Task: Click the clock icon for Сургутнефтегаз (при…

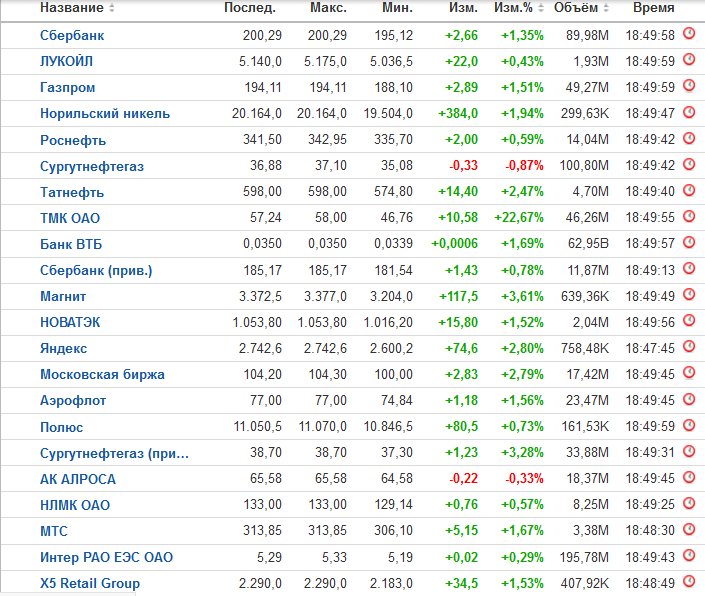Action: [x=689, y=451]
